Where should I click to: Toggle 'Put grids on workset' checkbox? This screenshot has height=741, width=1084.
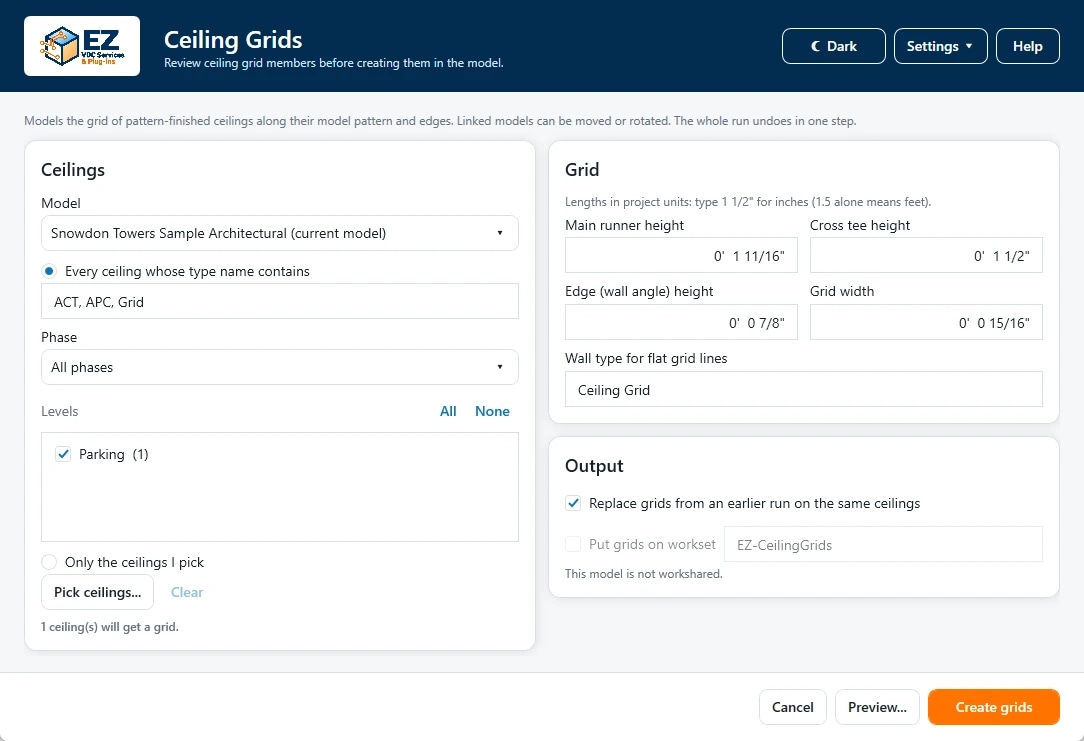[573, 544]
